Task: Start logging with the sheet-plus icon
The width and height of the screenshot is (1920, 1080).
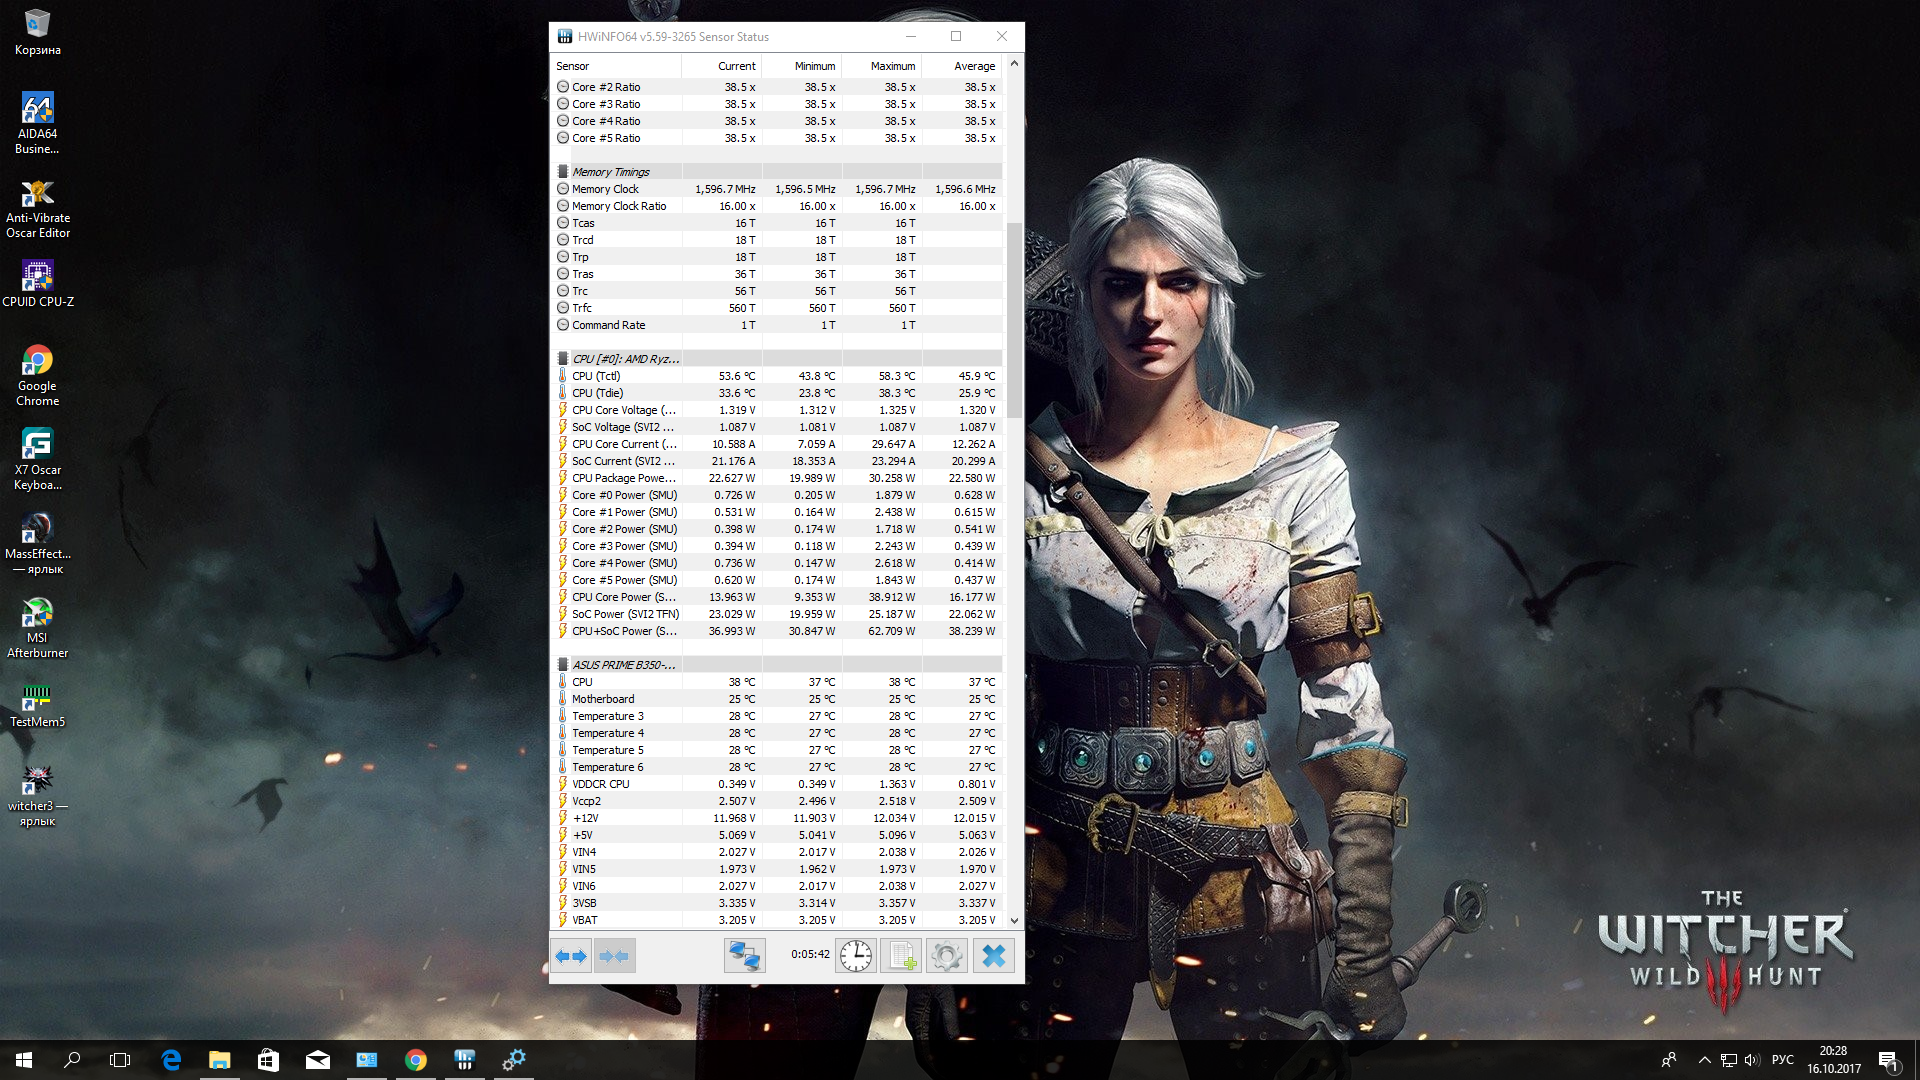Action: coord(902,956)
